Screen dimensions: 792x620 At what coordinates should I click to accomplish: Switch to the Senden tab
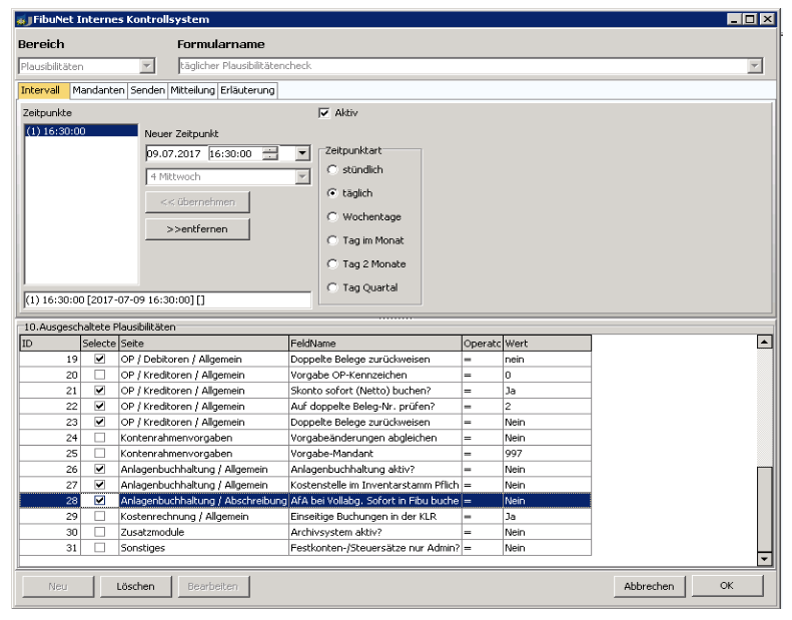click(x=147, y=90)
